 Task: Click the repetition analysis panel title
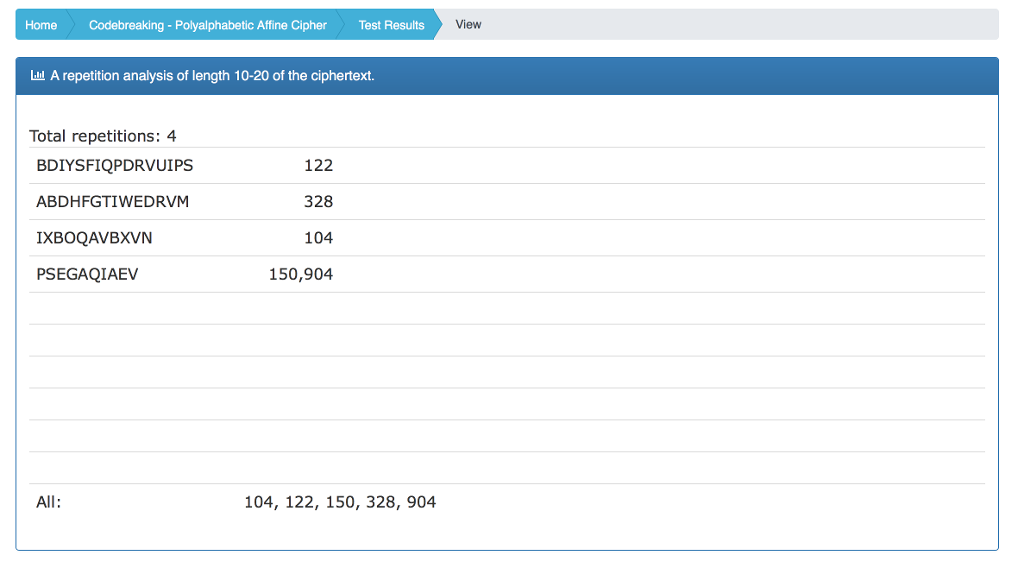tap(212, 76)
